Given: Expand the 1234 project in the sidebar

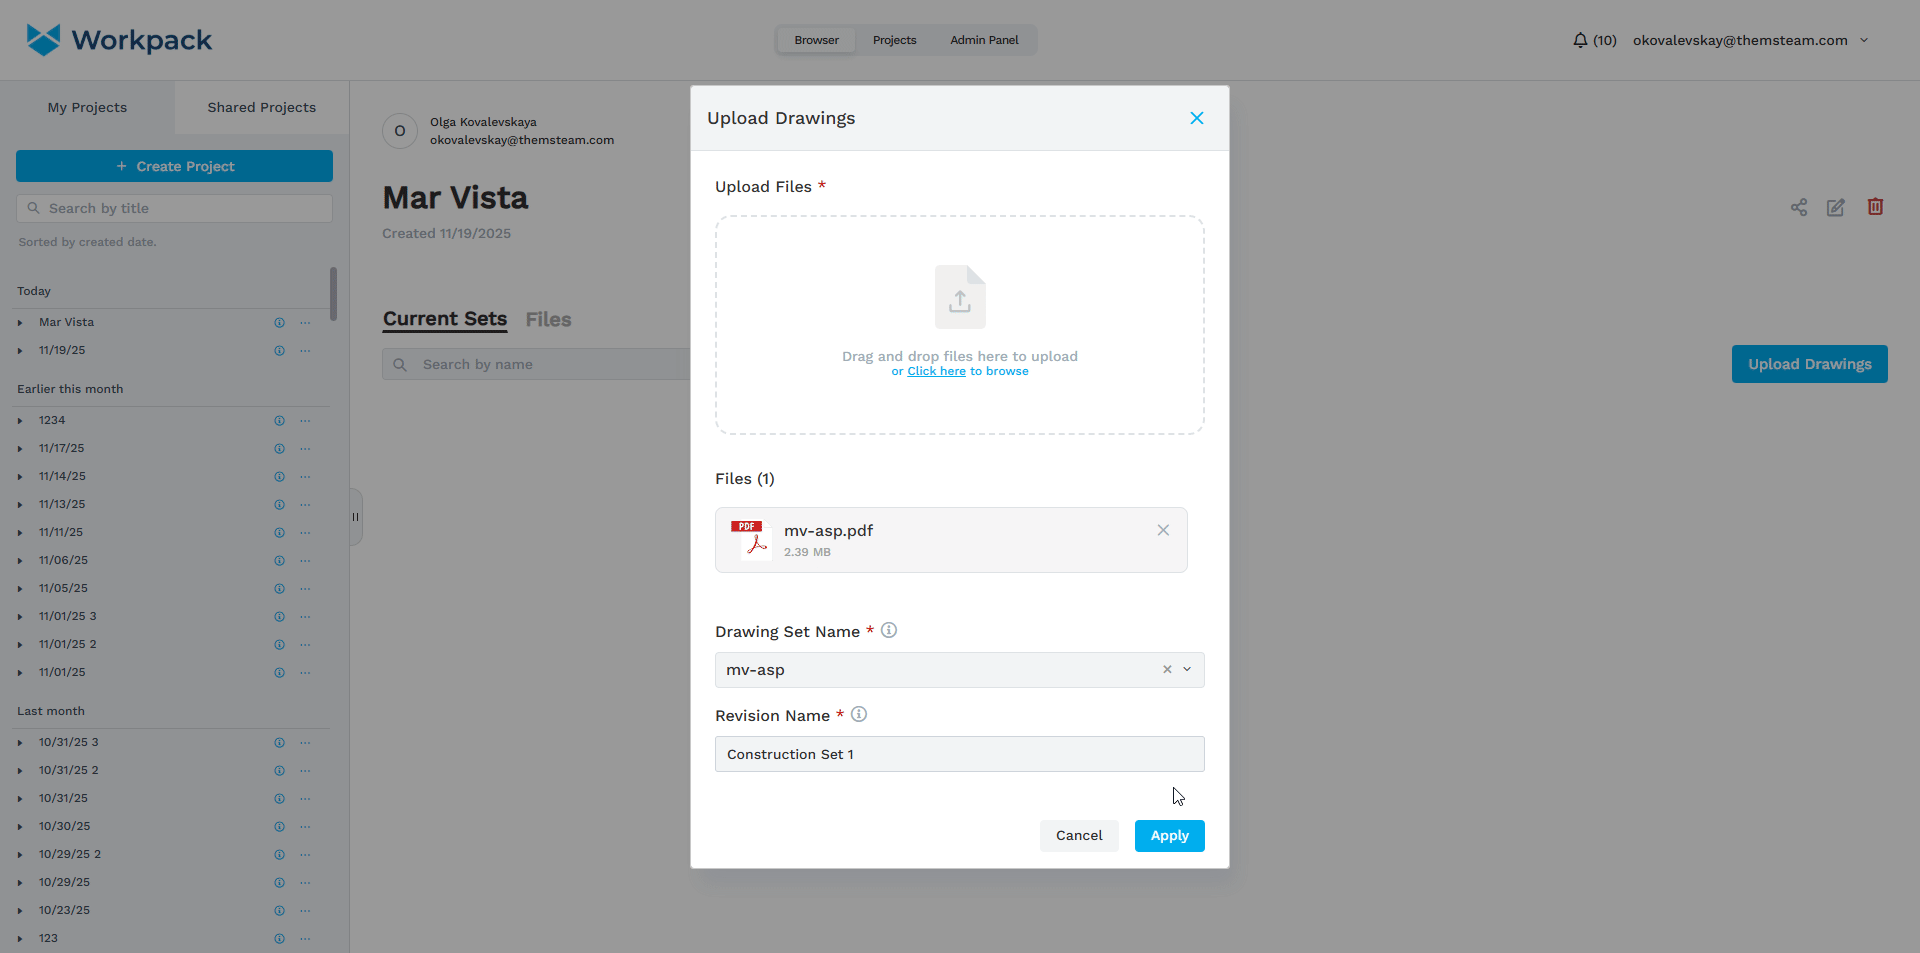Looking at the screenshot, I should point(20,421).
